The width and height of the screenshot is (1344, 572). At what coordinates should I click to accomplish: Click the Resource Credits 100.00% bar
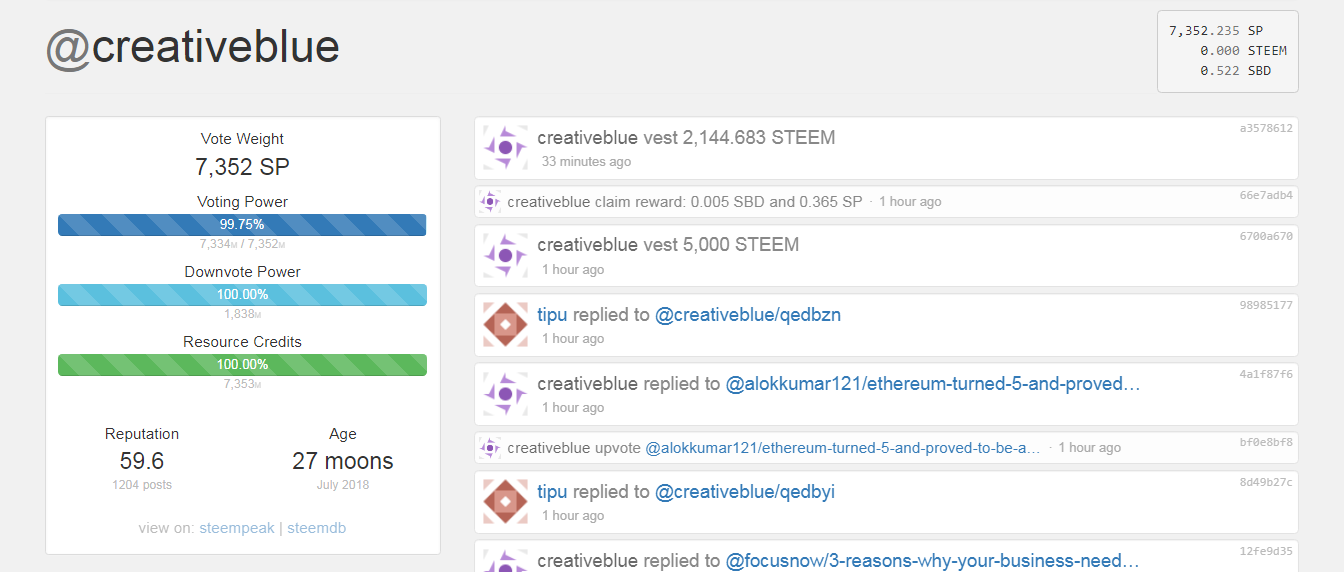[242, 365]
